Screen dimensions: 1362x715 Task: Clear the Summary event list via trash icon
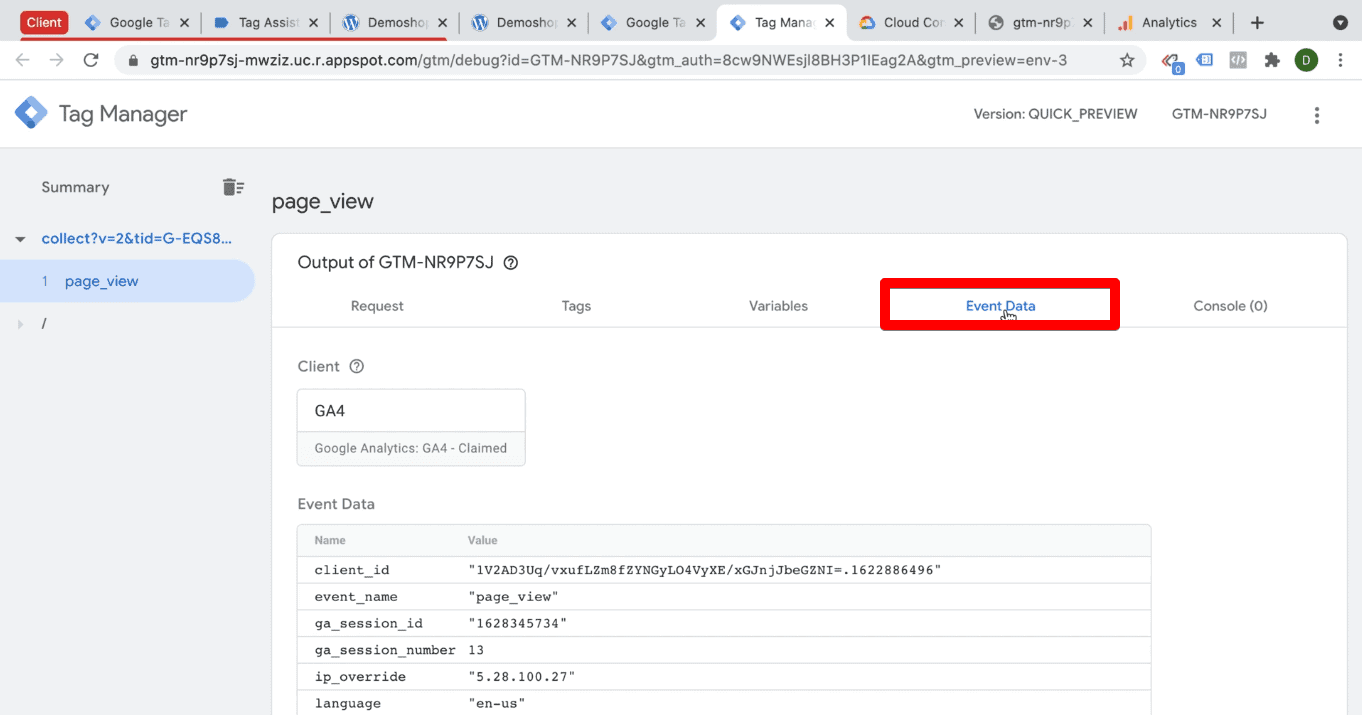pyautogui.click(x=233, y=186)
